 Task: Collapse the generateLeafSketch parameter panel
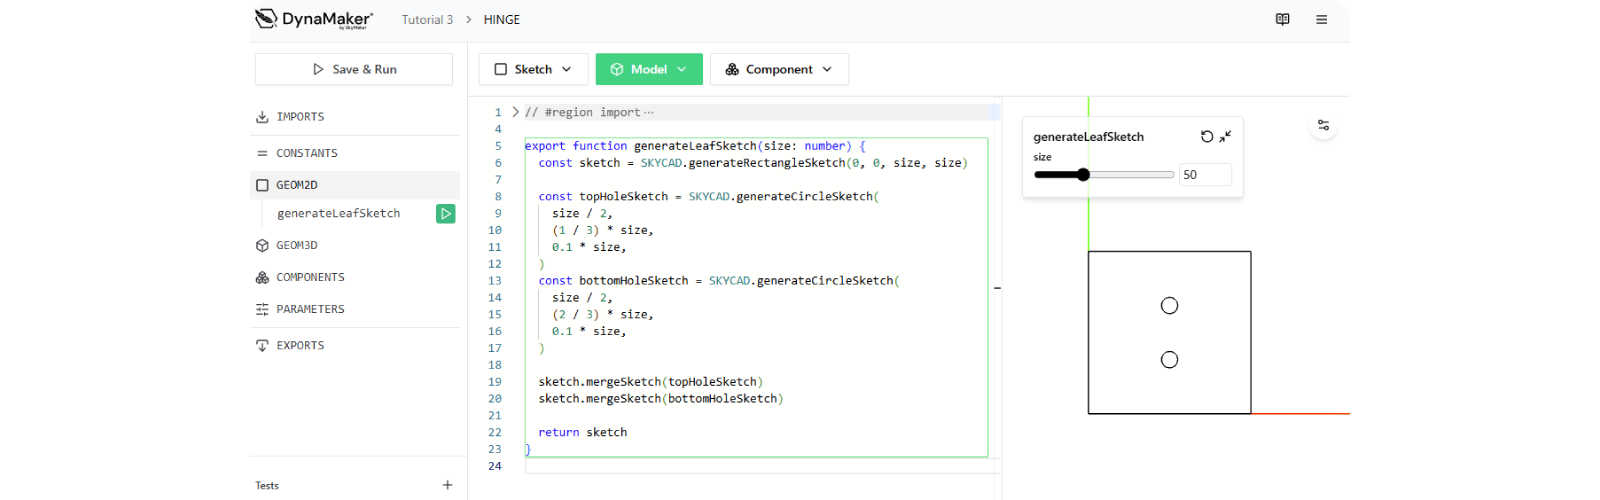(x=1225, y=137)
